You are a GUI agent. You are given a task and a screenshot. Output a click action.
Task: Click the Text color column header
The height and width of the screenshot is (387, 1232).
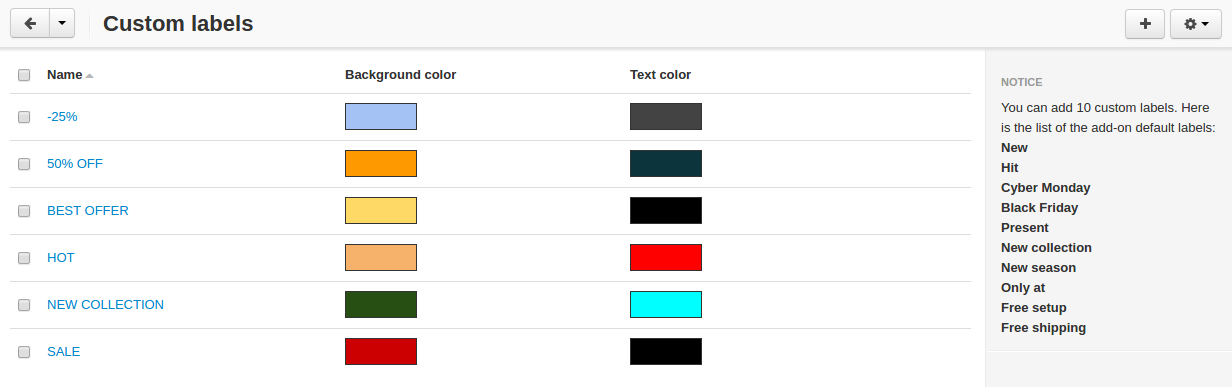click(x=660, y=75)
